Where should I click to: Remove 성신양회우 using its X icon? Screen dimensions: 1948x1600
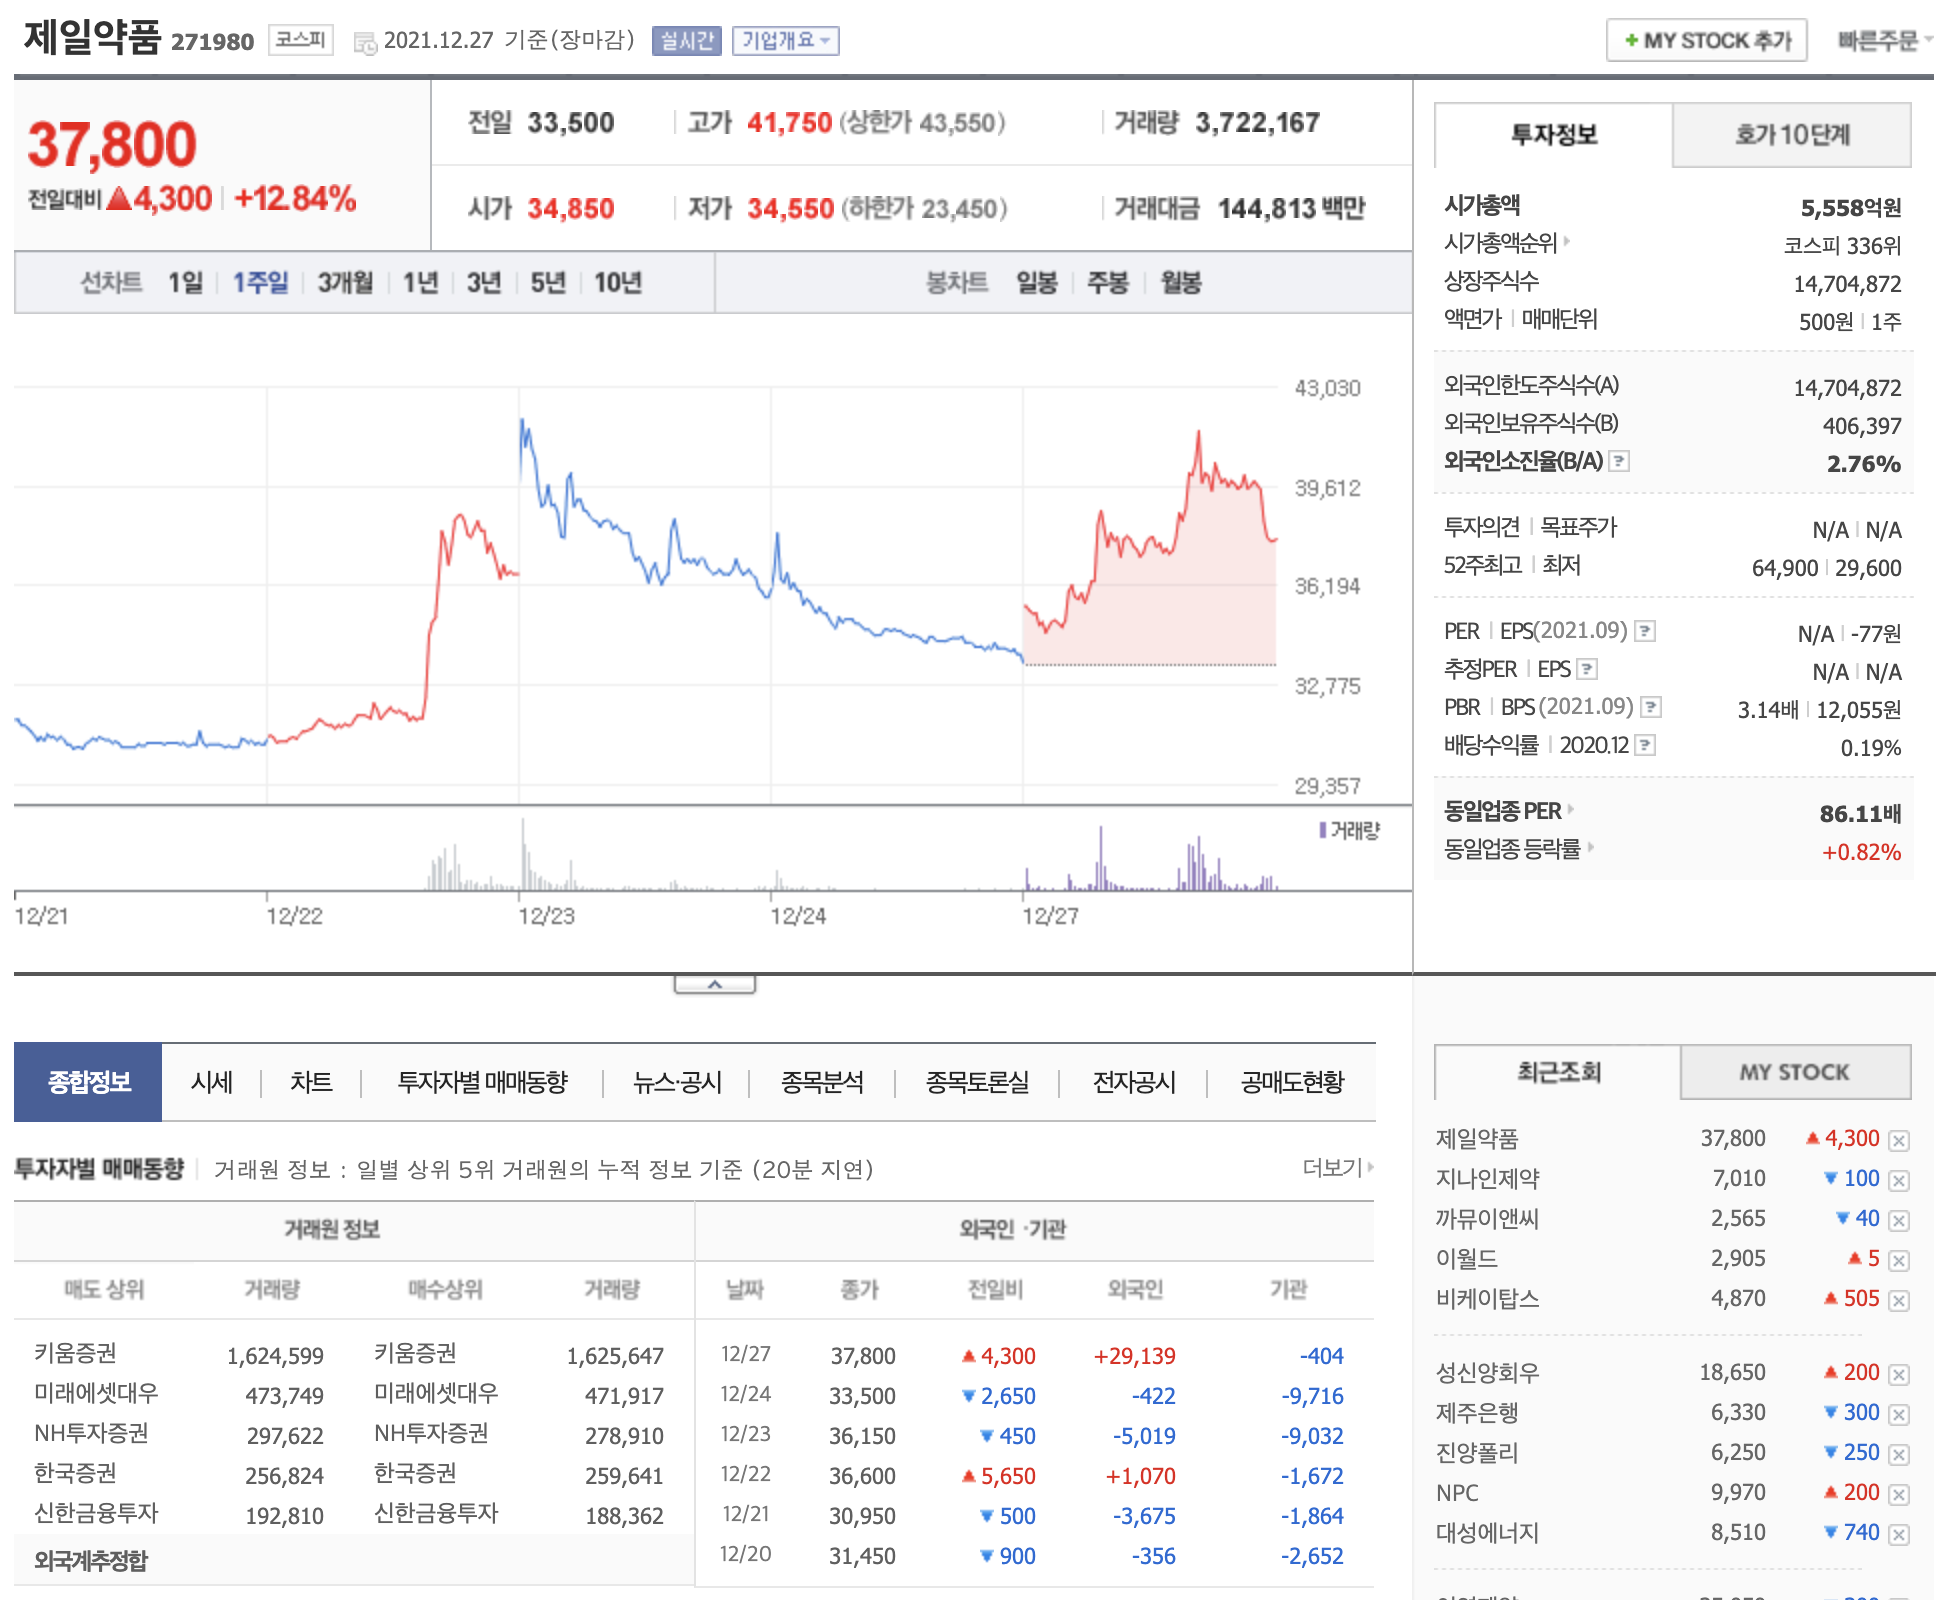coord(1899,1374)
